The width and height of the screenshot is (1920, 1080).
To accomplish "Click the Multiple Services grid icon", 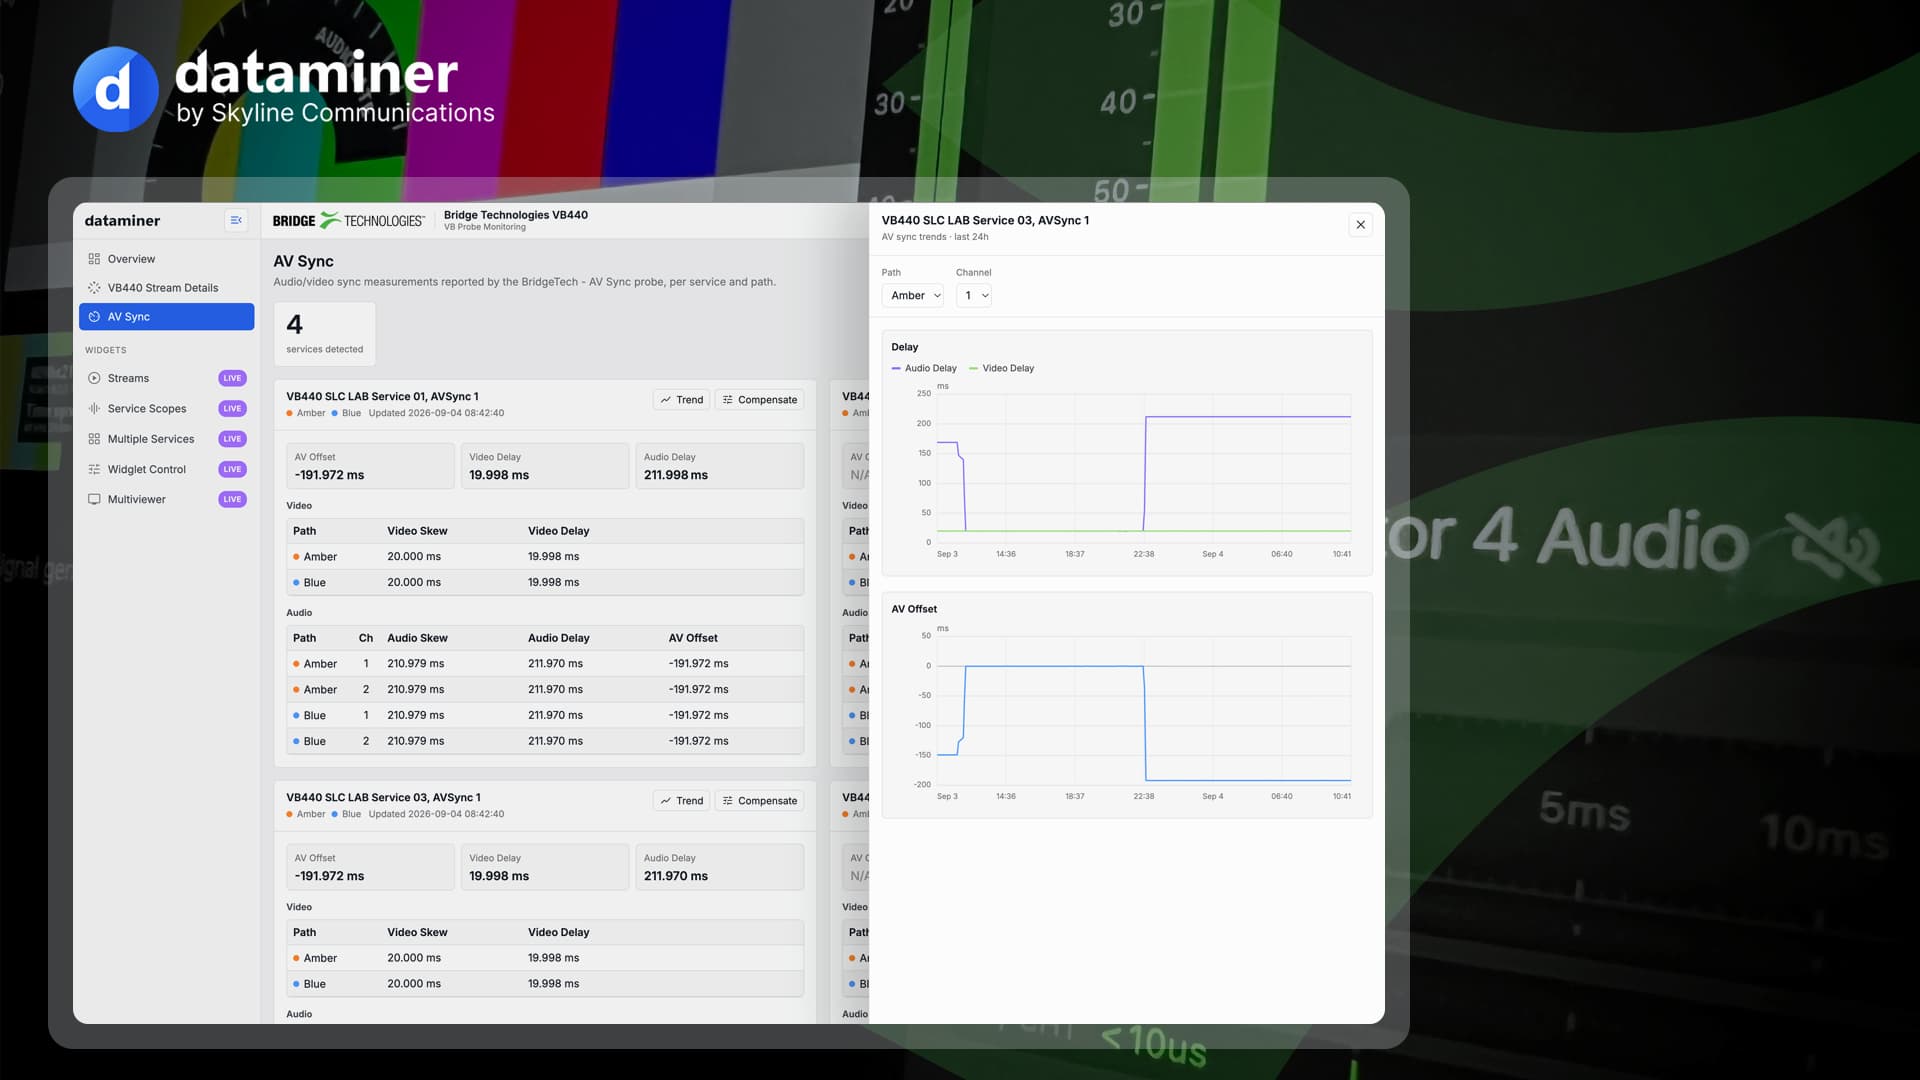I will 94,439.
